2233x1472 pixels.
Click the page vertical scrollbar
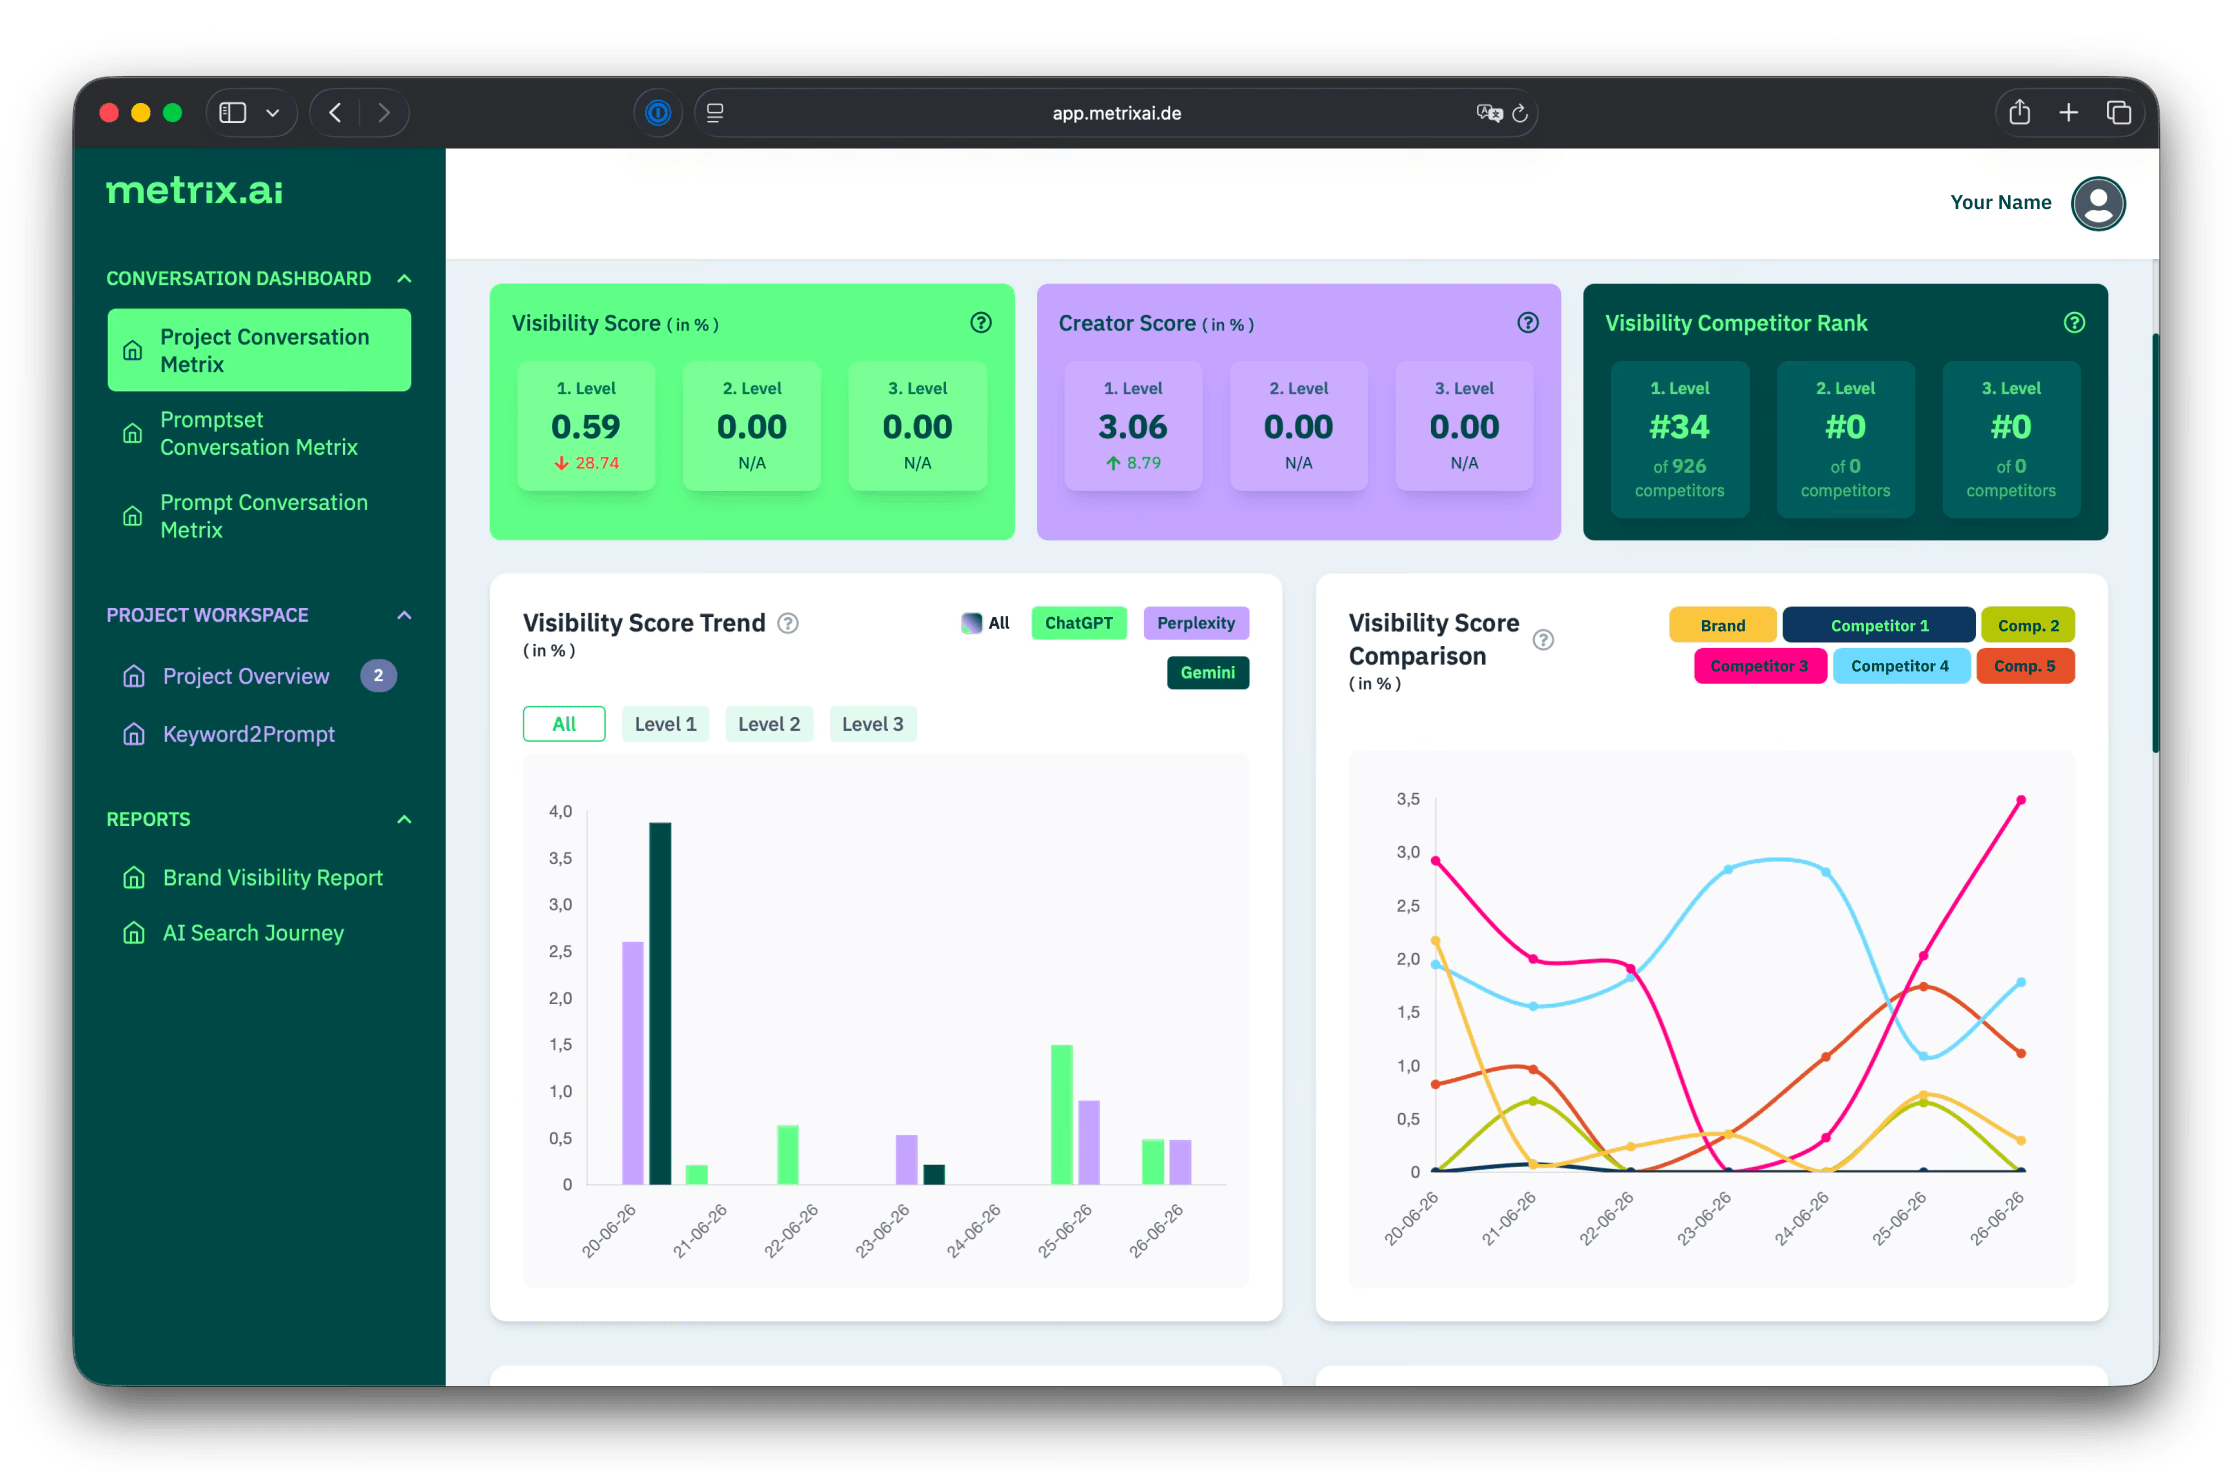pos(2155,543)
